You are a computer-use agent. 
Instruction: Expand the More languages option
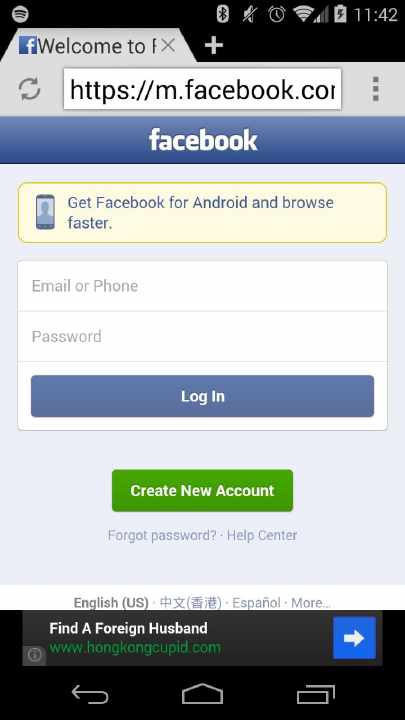[311, 602]
